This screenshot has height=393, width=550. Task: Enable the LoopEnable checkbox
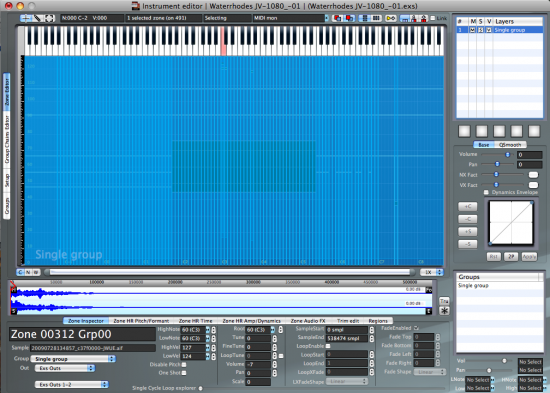tap(328, 346)
